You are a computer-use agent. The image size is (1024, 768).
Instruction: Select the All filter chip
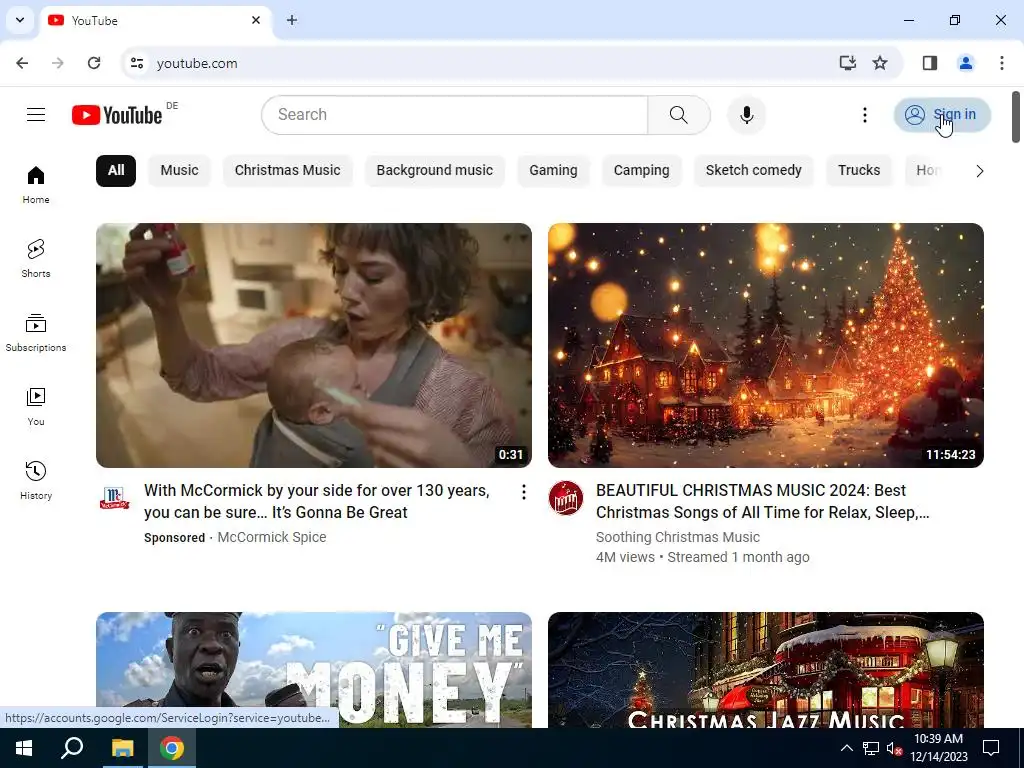click(x=116, y=170)
